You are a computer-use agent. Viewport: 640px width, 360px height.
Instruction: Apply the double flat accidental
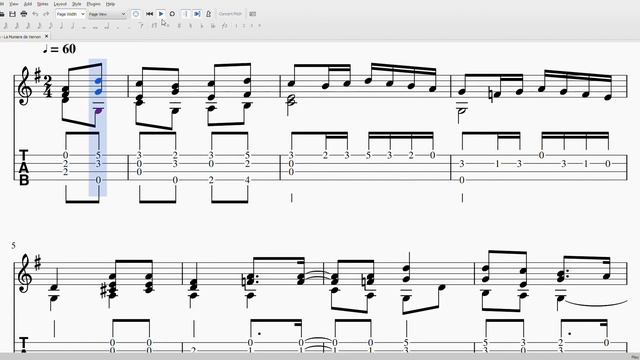(x=213, y=26)
